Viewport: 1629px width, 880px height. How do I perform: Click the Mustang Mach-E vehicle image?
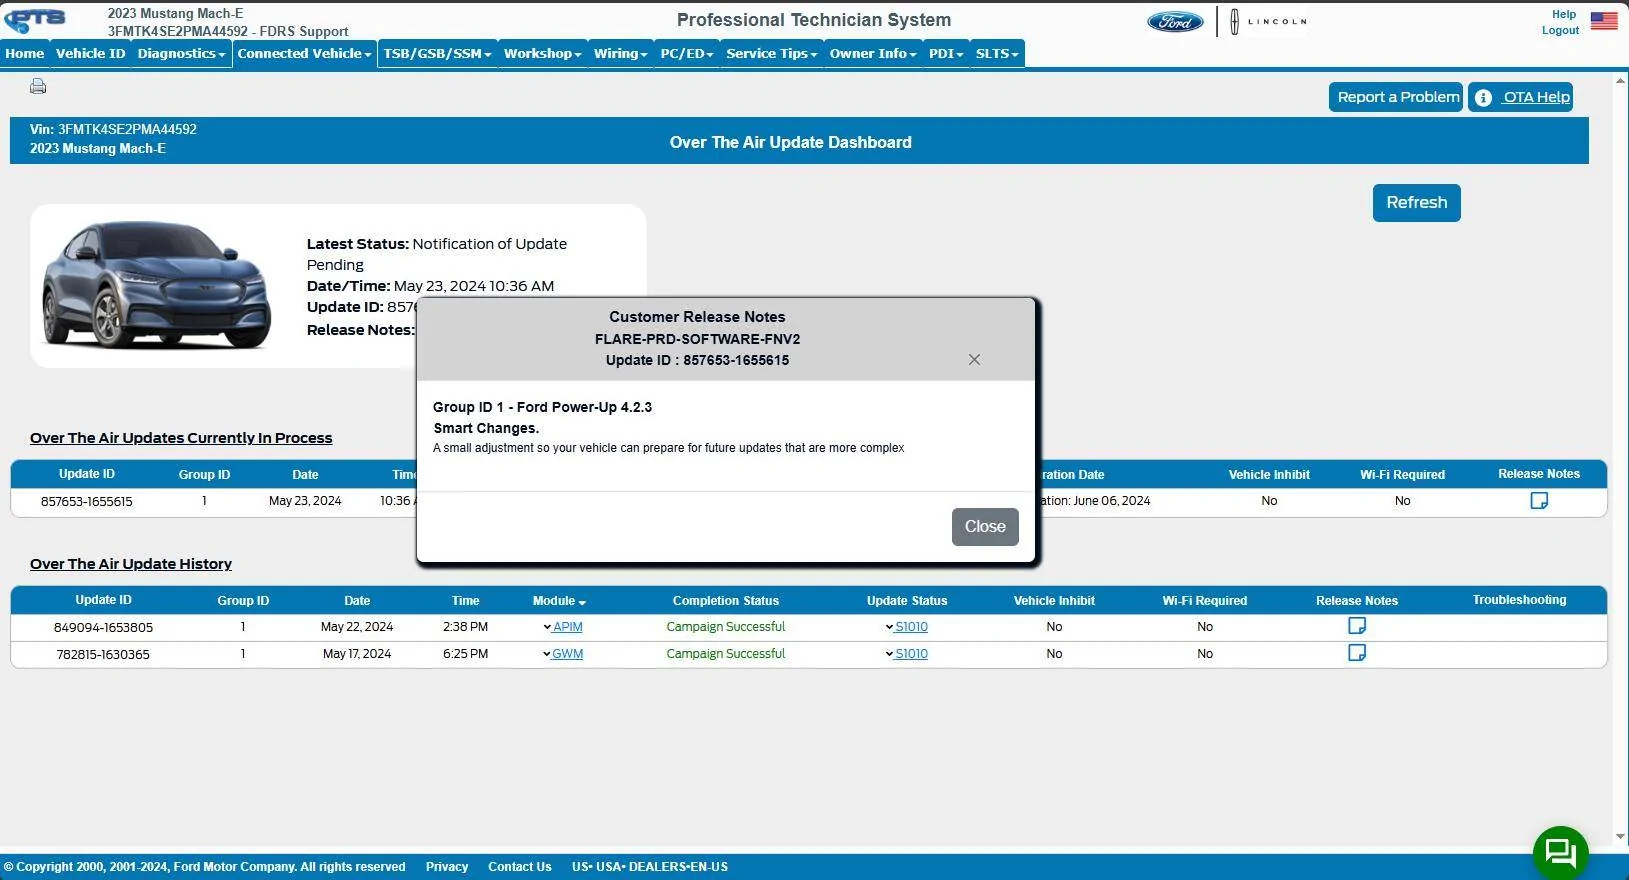pyautogui.click(x=156, y=285)
